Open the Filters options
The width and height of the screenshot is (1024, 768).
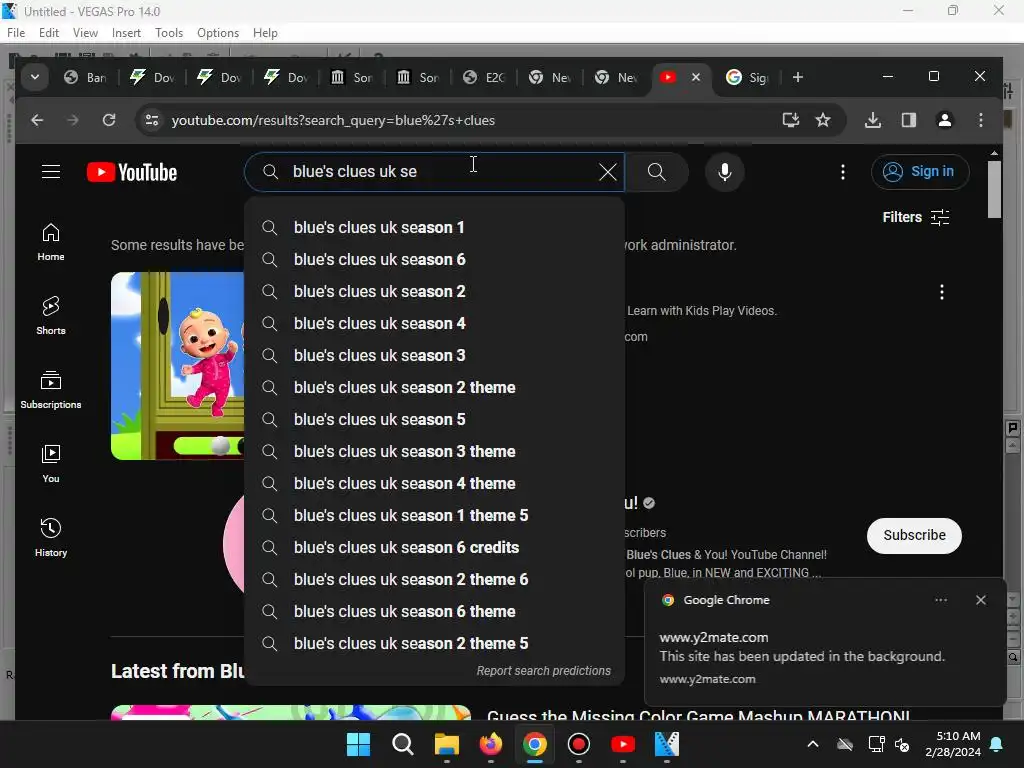pos(916,217)
